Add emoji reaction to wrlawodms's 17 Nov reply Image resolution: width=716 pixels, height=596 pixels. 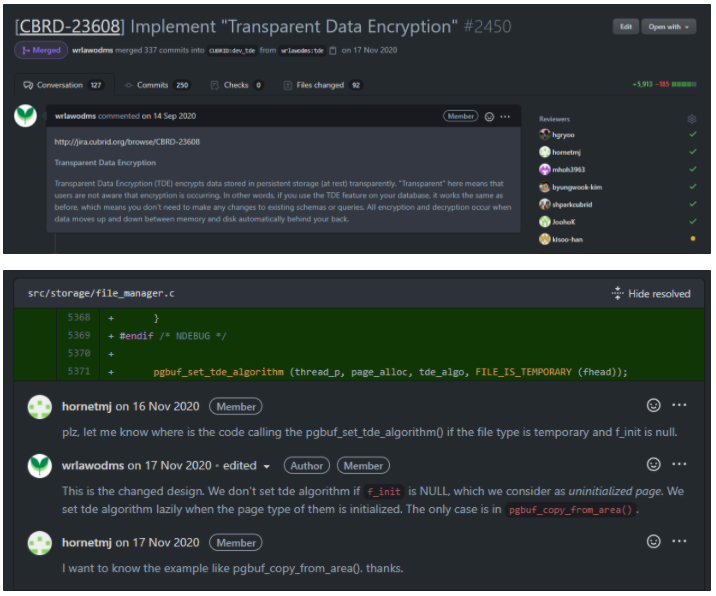click(654, 465)
